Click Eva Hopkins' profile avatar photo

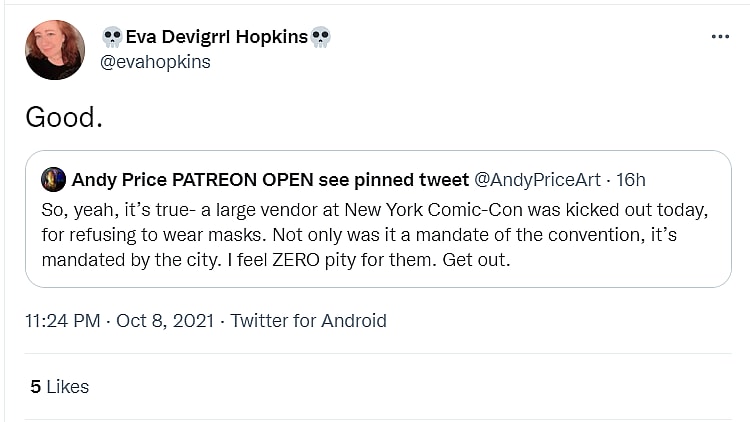click(55, 49)
